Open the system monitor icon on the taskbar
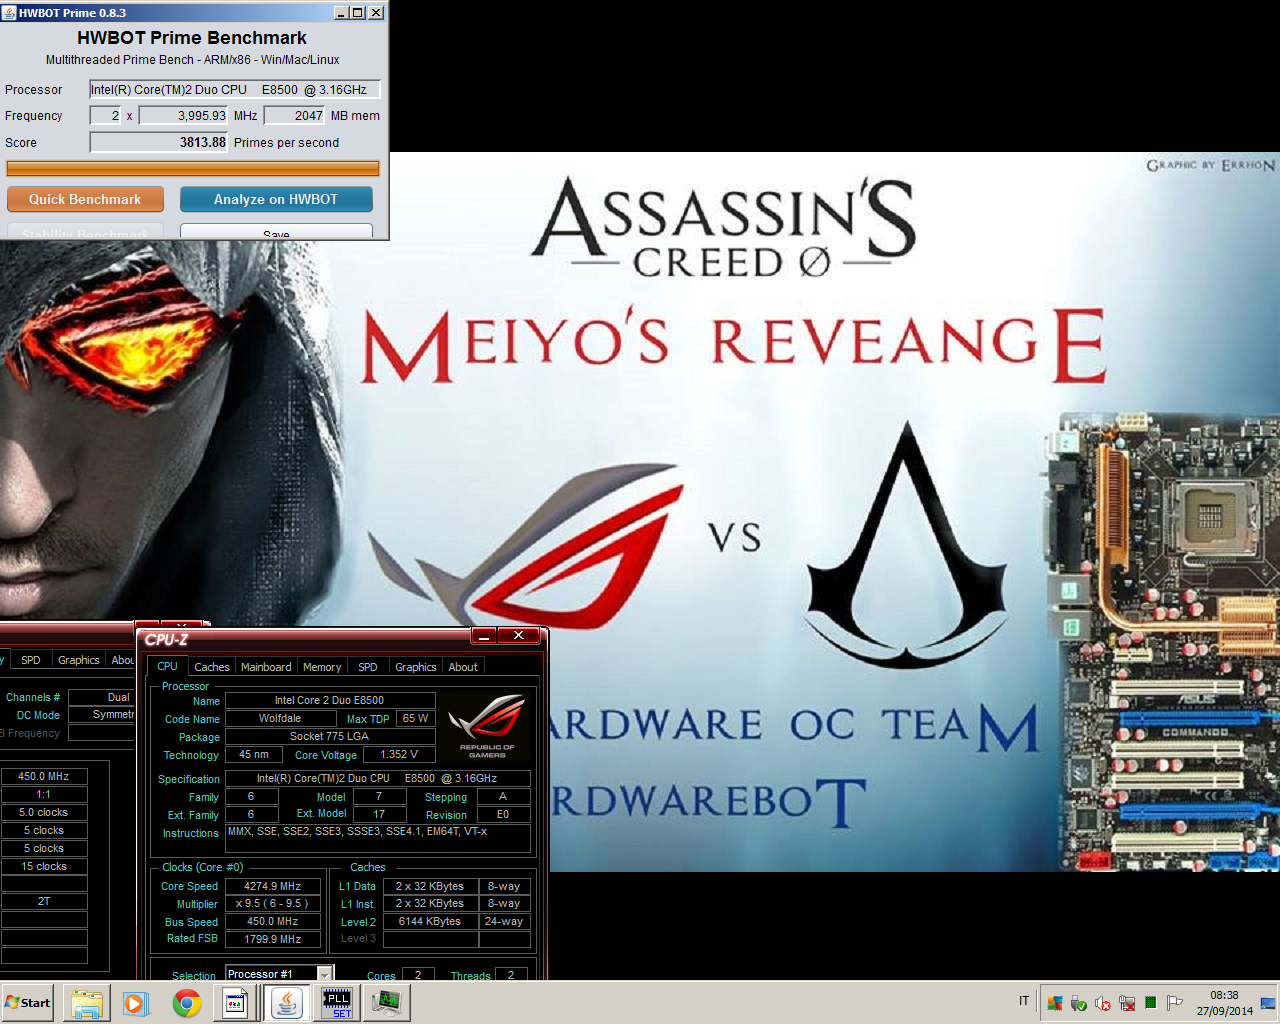The width and height of the screenshot is (1280, 1024). pos(387,1003)
